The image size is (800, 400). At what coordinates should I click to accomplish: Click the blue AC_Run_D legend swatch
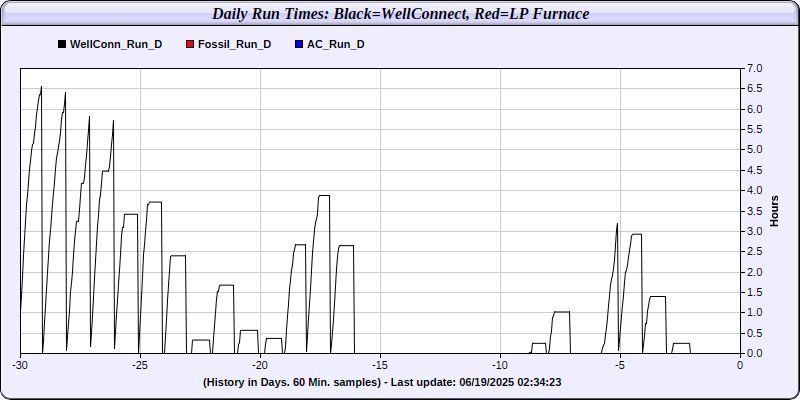pyautogui.click(x=299, y=44)
